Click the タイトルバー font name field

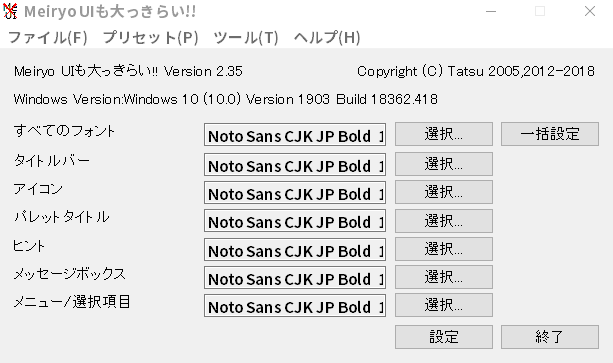pos(295,165)
